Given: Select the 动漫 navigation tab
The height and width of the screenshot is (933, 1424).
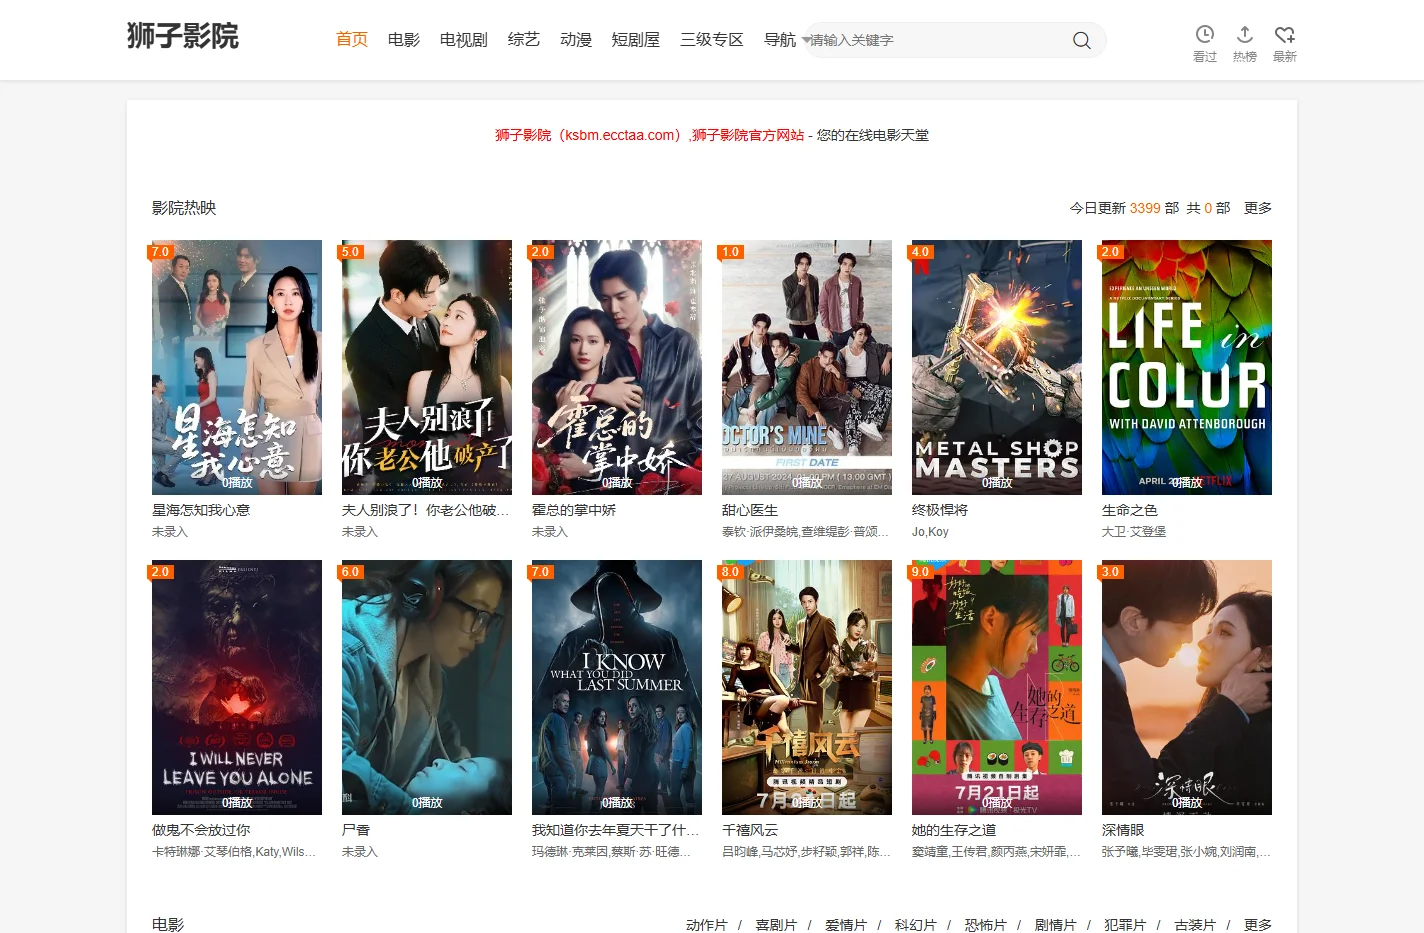Looking at the screenshot, I should pos(576,40).
